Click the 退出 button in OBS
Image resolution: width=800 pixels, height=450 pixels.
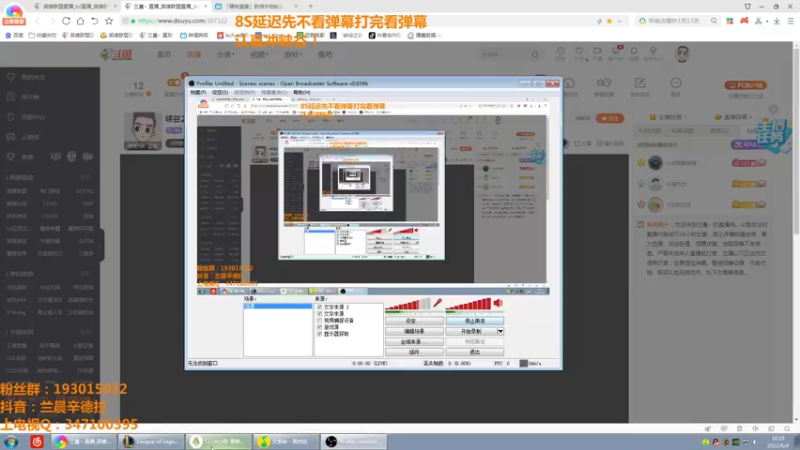[x=474, y=352]
